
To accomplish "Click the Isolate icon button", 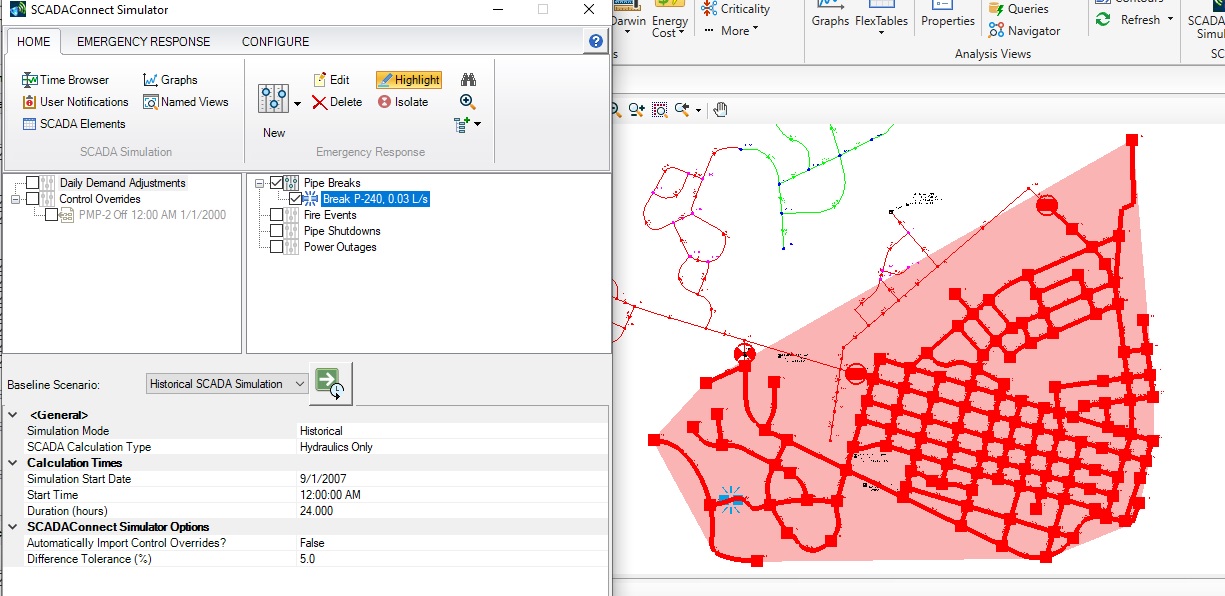I will (x=403, y=102).
